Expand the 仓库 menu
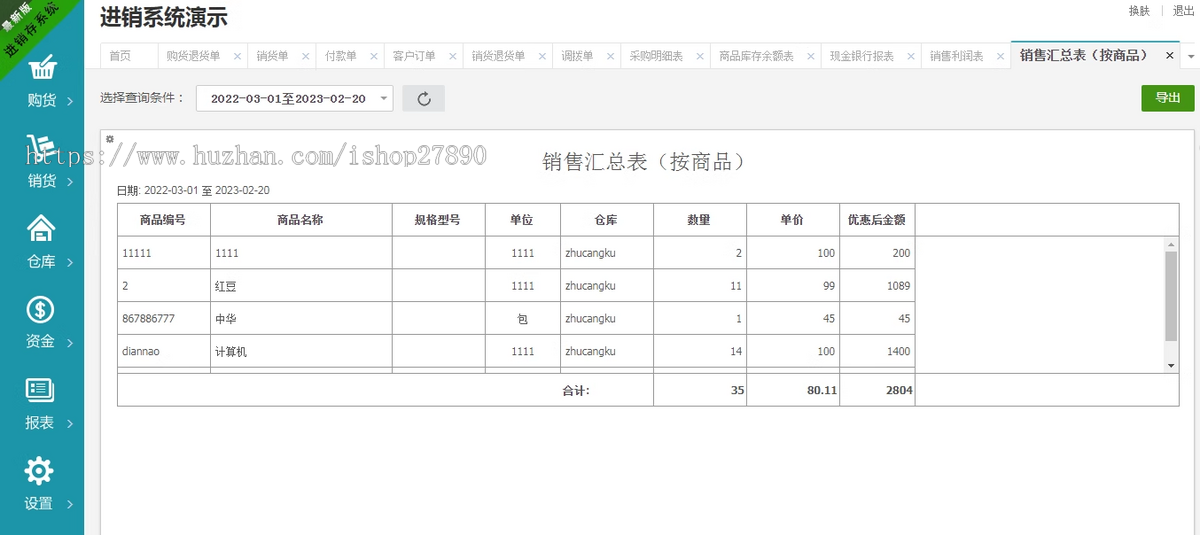This screenshot has width=1200, height=535. [x=71, y=263]
